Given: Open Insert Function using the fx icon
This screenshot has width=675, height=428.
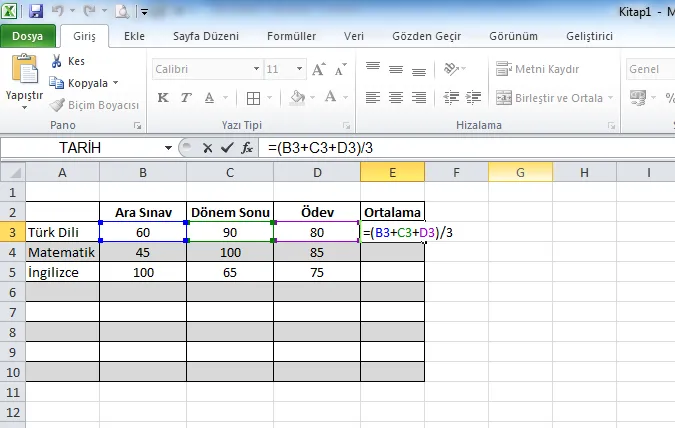Looking at the screenshot, I should click(x=246, y=147).
